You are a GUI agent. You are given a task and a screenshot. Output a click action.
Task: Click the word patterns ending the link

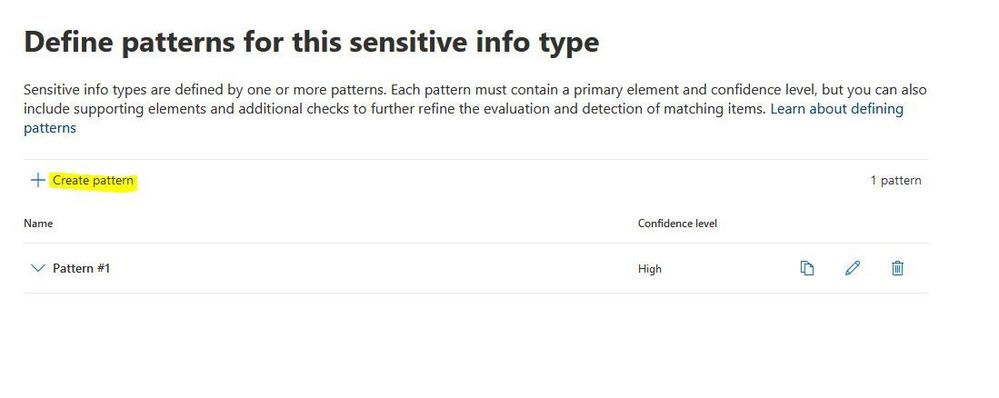click(x=50, y=128)
